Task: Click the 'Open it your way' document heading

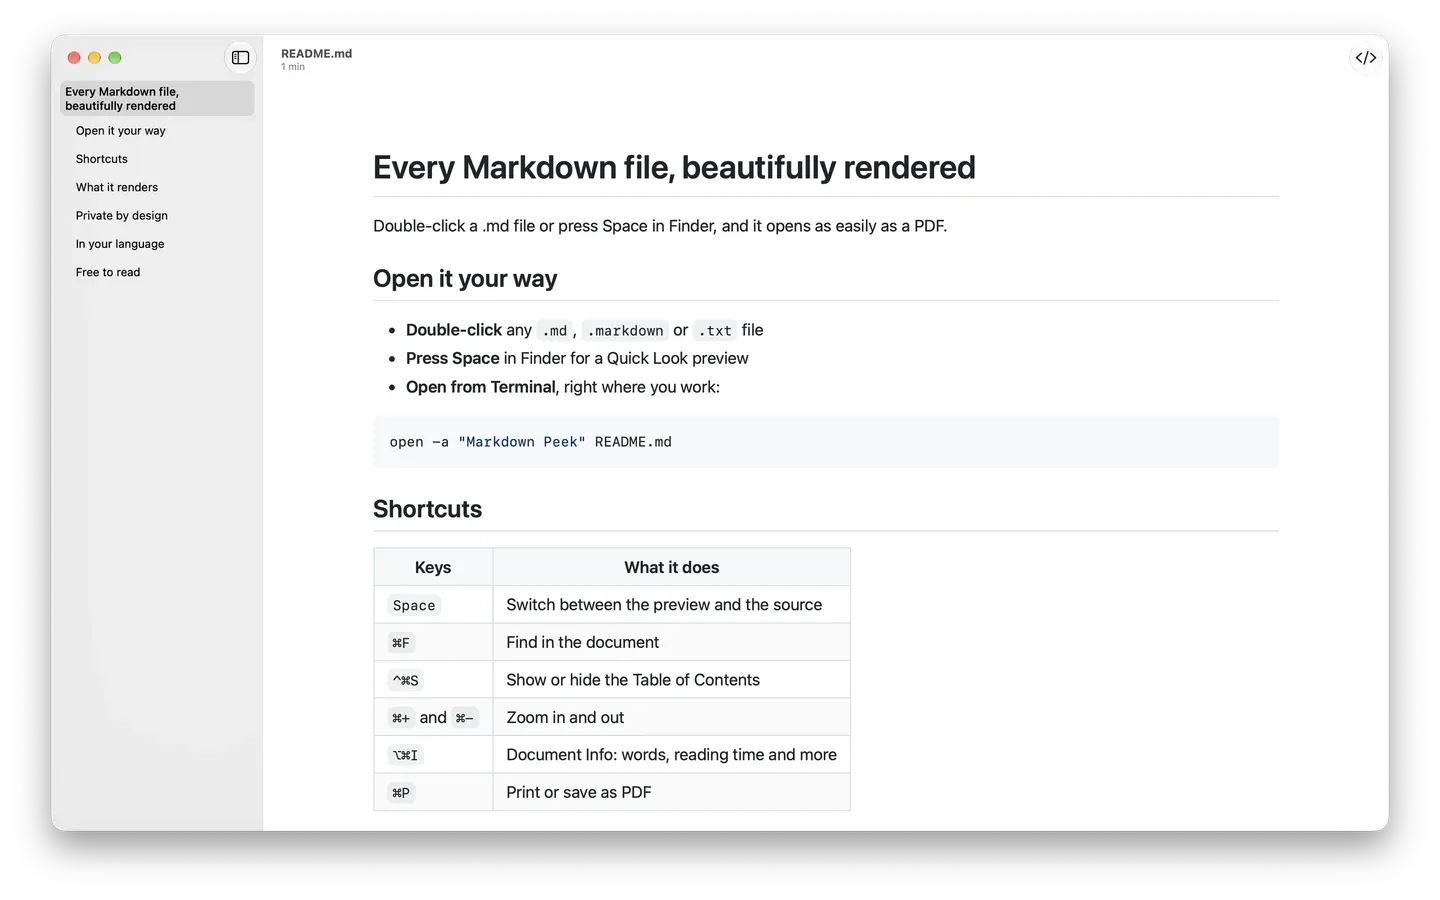Action: [465, 279]
